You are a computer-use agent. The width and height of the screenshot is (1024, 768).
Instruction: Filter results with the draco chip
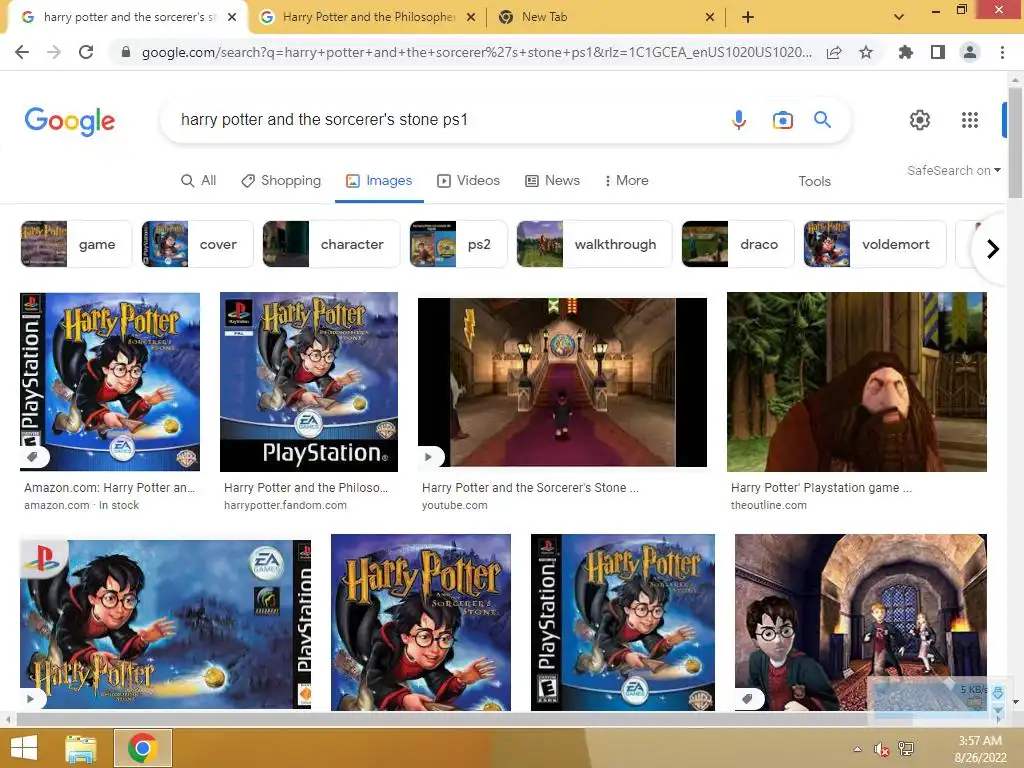[x=738, y=244]
